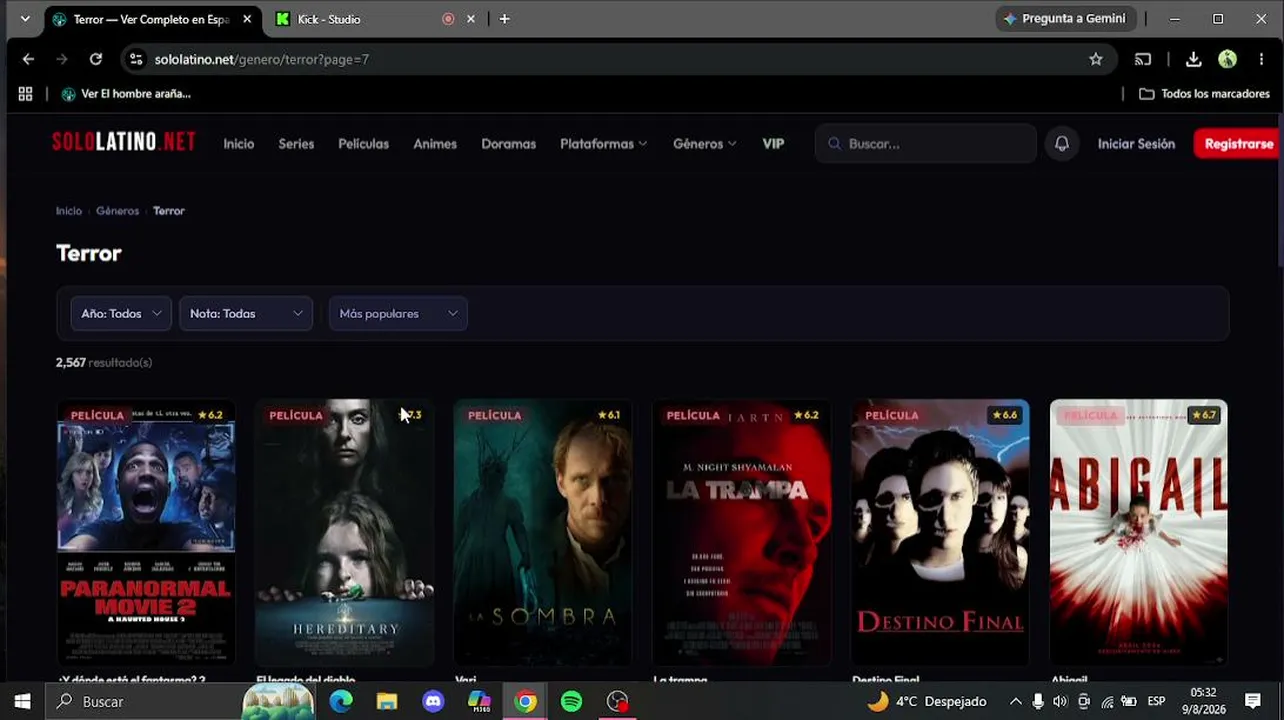This screenshot has width=1284, height=720.
Task: Open the weather widget showing 4°C Despejado
Action: click(927, 701)
